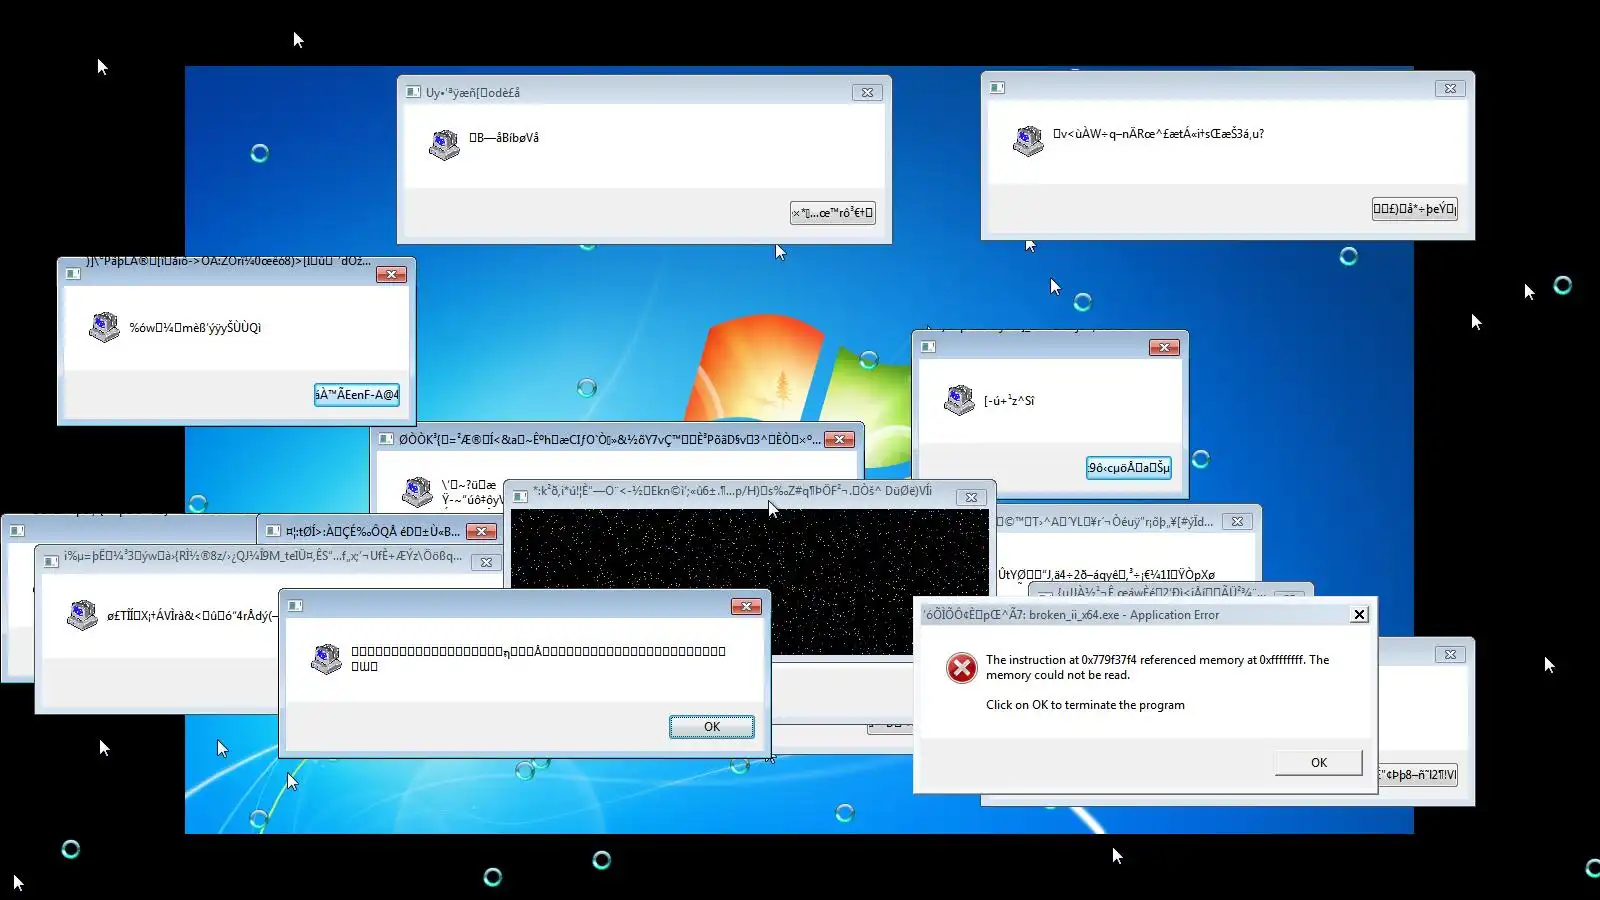Viewport: 1600px width, 900px height.
Task: Close the starfield window
Action: tap(971, 497)
